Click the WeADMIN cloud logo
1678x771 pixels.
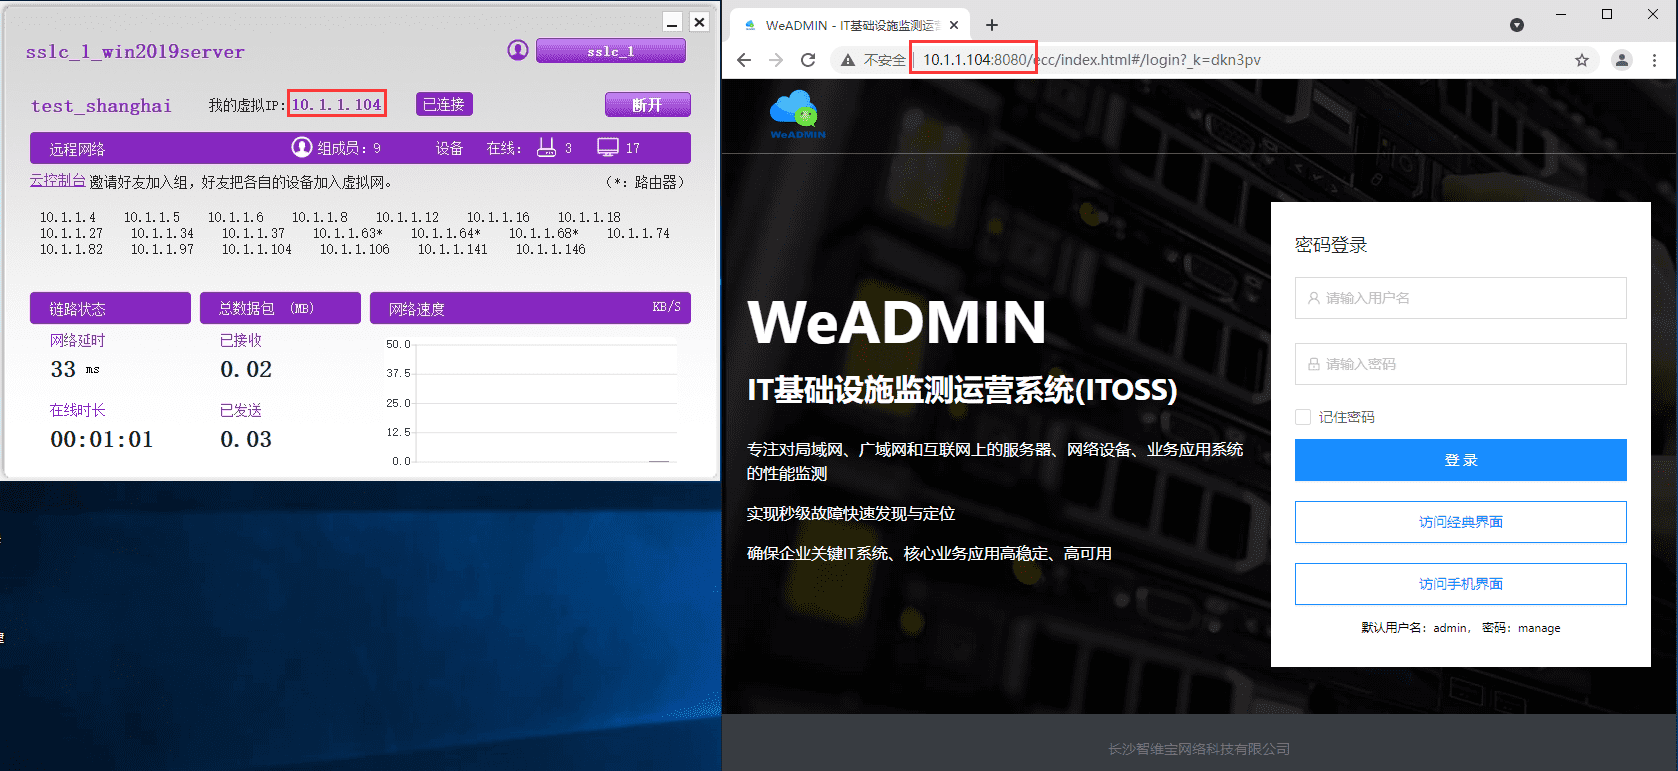click(x=797, y=113)
